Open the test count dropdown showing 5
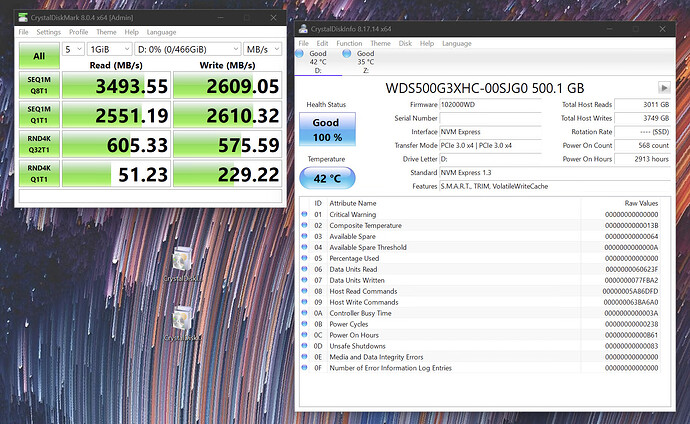The height and width of the screenshot is (424, 690). (x=73, y=49)
